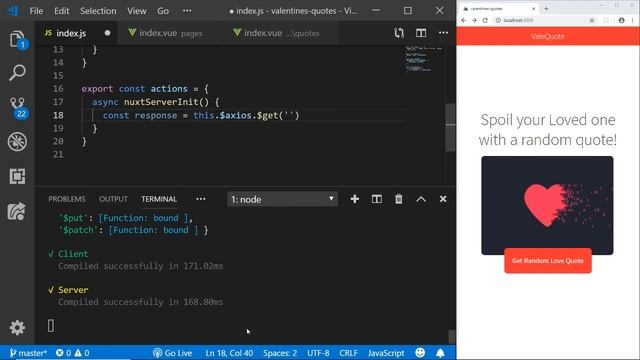Open the Manage gear menu
Screen dimensions: 640x360
tap(17, 328)
